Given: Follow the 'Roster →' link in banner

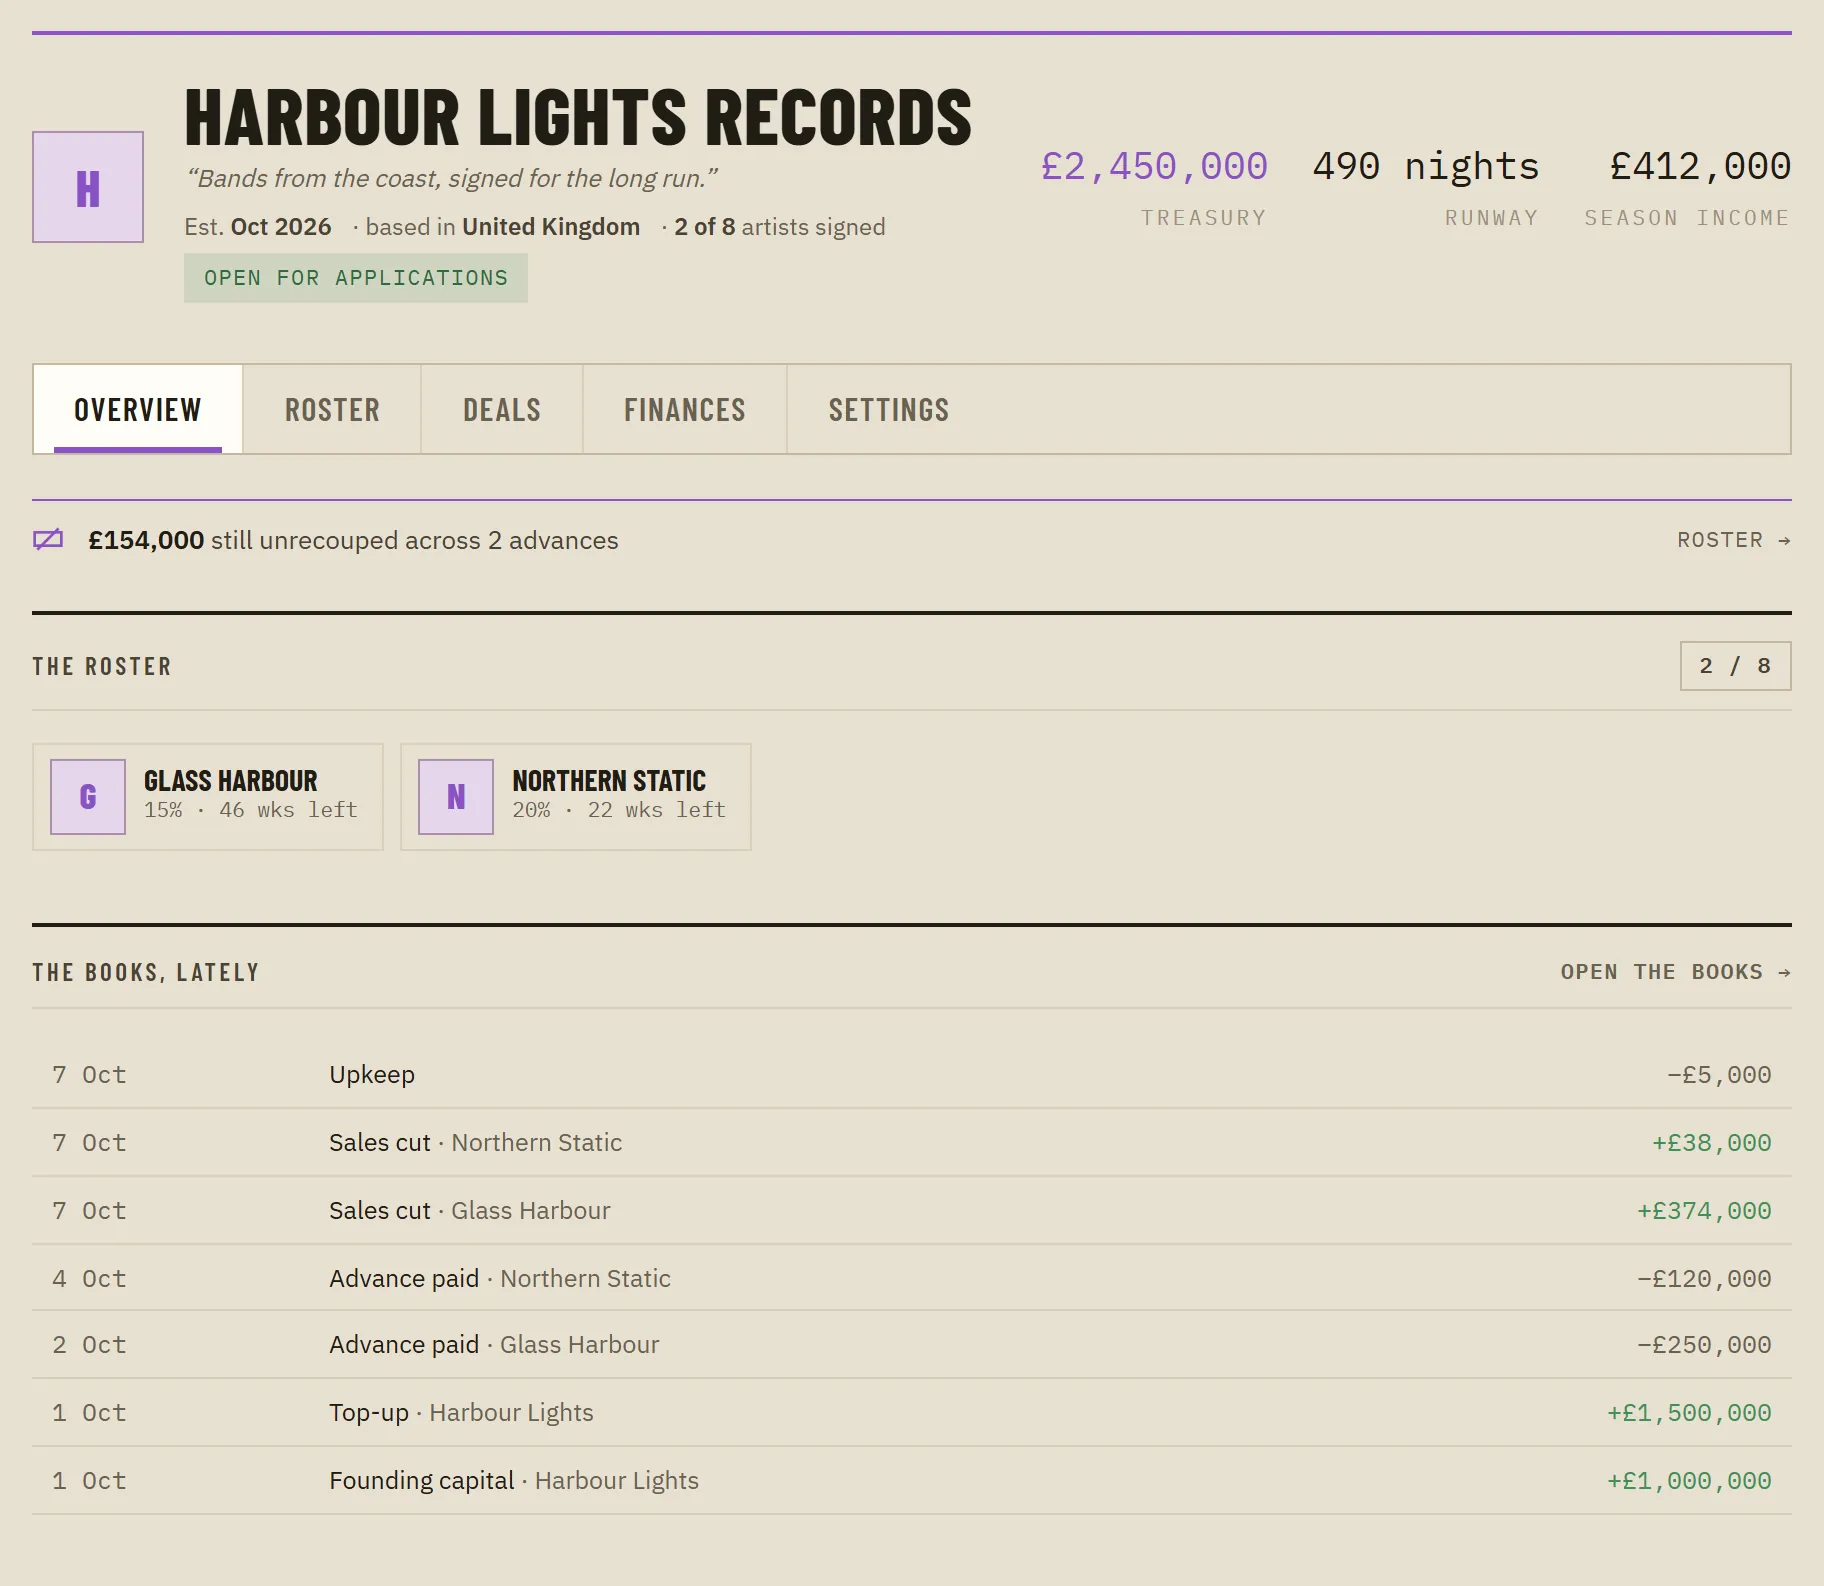Looking at the screenshot, I should pyautogui.click(x=1734, y=540).
